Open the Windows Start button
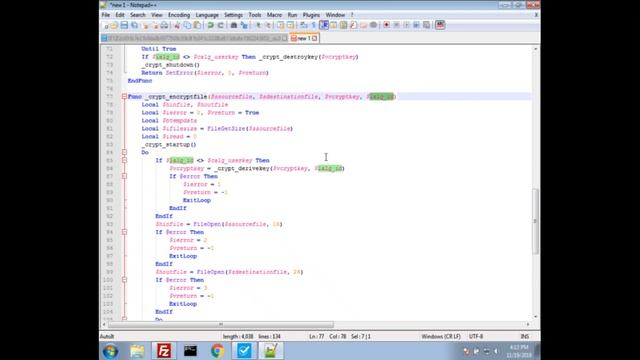 110,351
